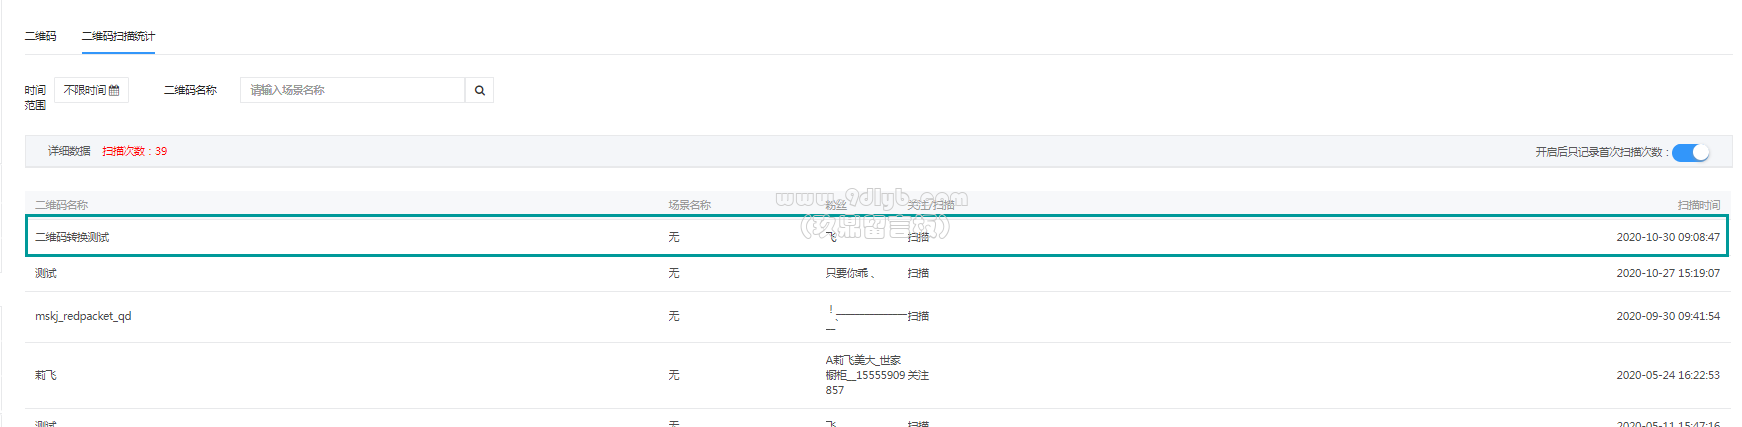The width and height of the screenshot is (1742, 427).
Task: Open the 不限时间 date range picker
Action: pyautogui.click(x=91, y=90)
